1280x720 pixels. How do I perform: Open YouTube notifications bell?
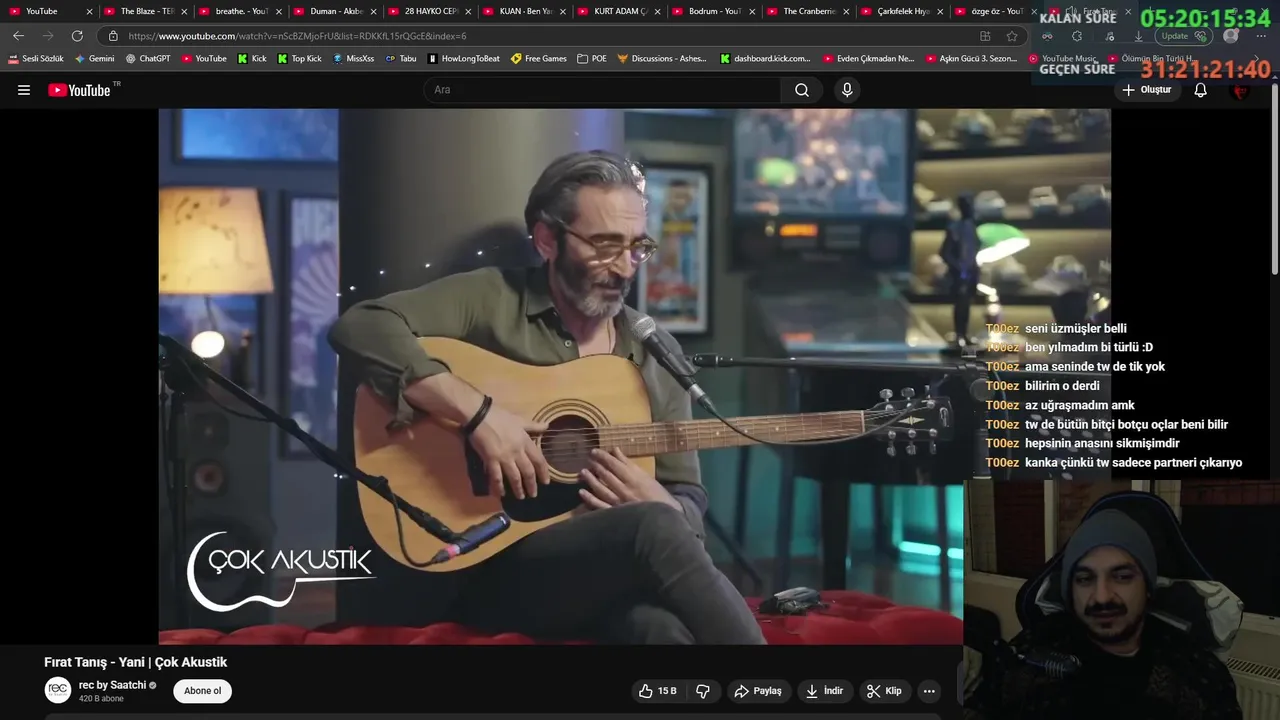point(1200,90)
